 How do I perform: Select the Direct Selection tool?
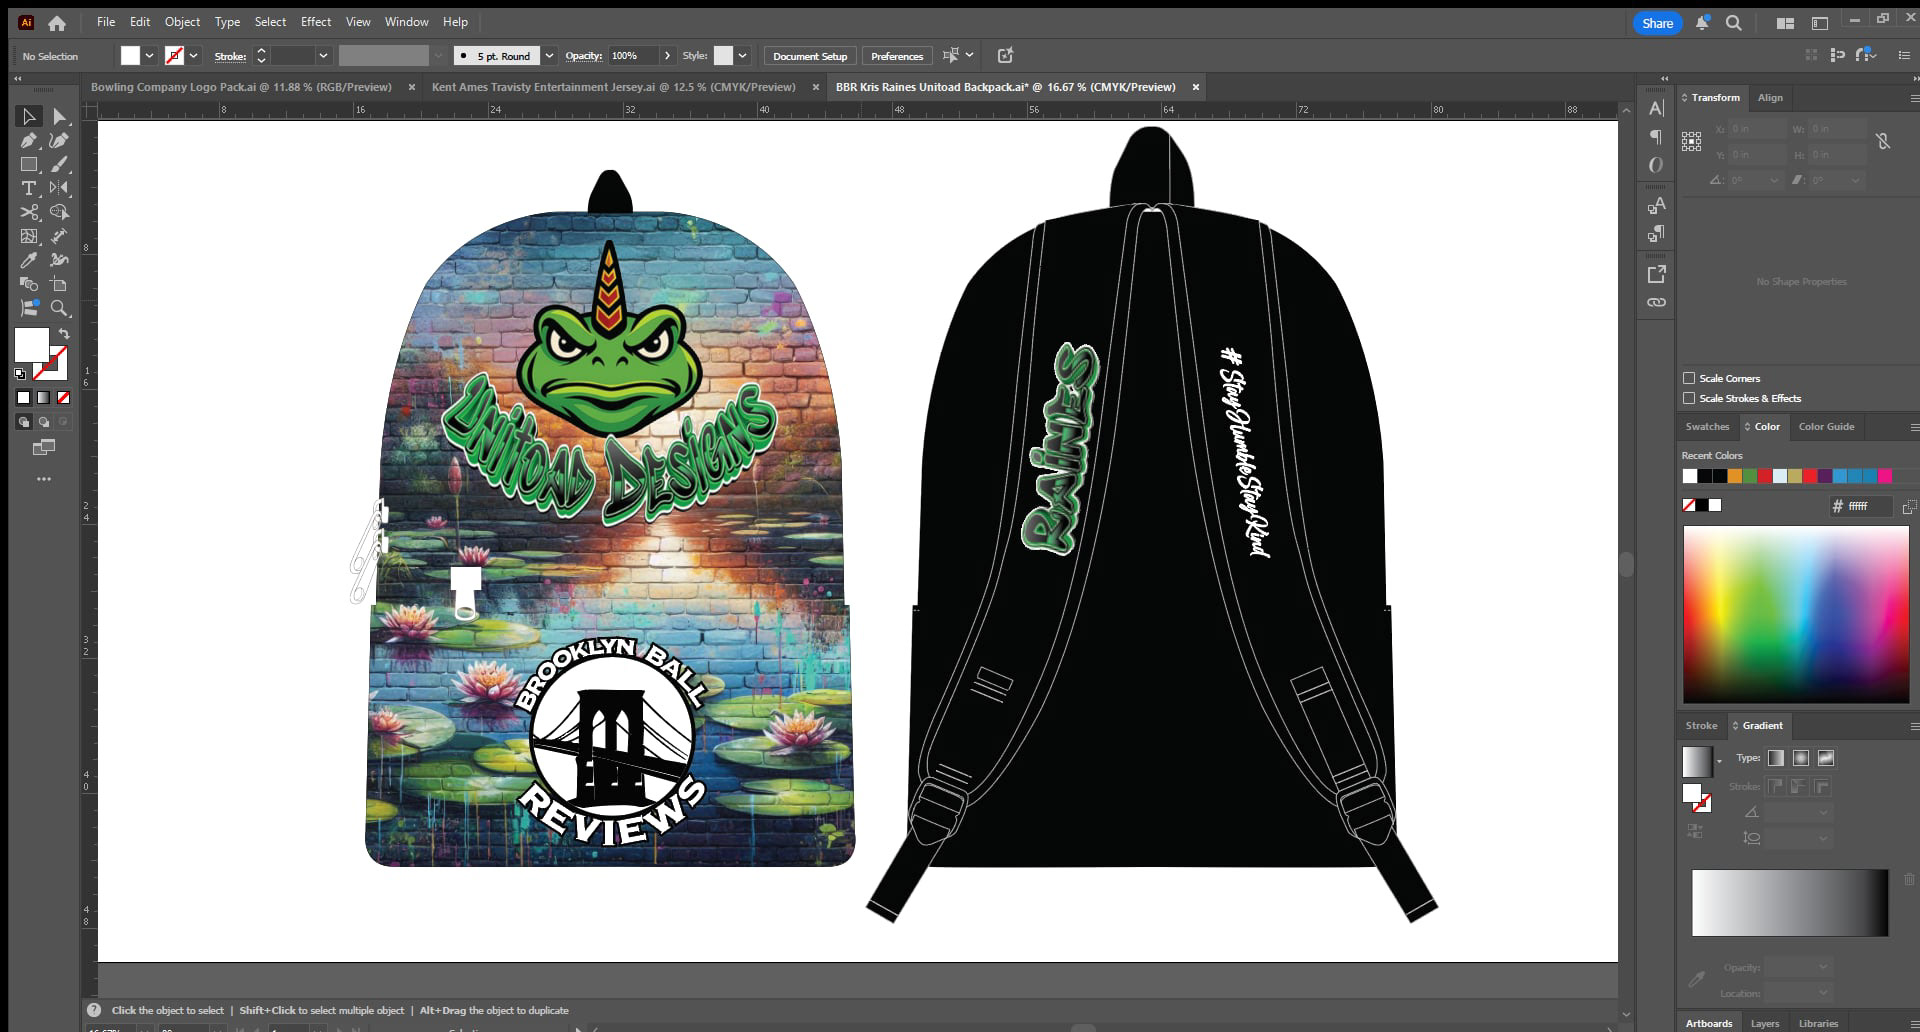(x=61, y=118)
